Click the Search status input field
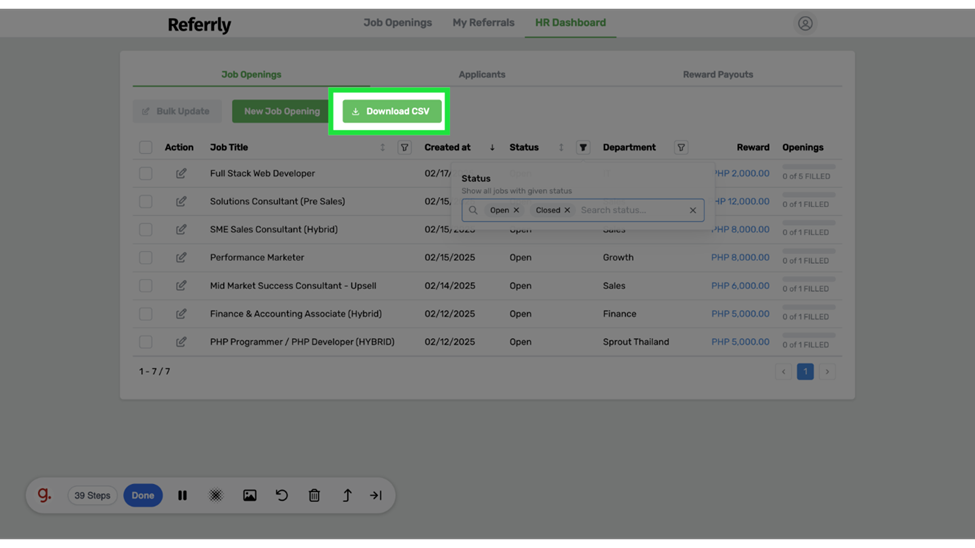Viewport: 975px width, 548px height. click(x=630, y=210)
